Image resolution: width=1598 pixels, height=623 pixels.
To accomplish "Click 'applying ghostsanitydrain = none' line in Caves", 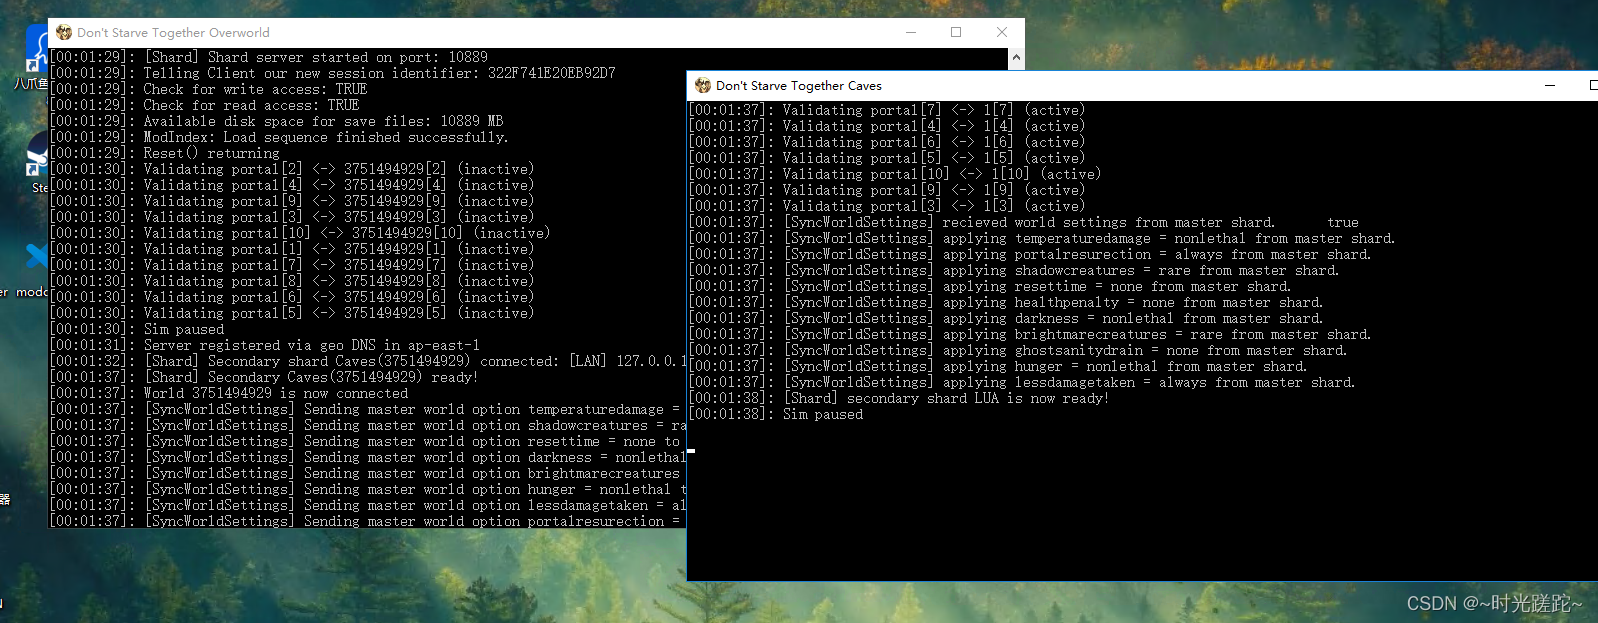I will point(1018,350).
